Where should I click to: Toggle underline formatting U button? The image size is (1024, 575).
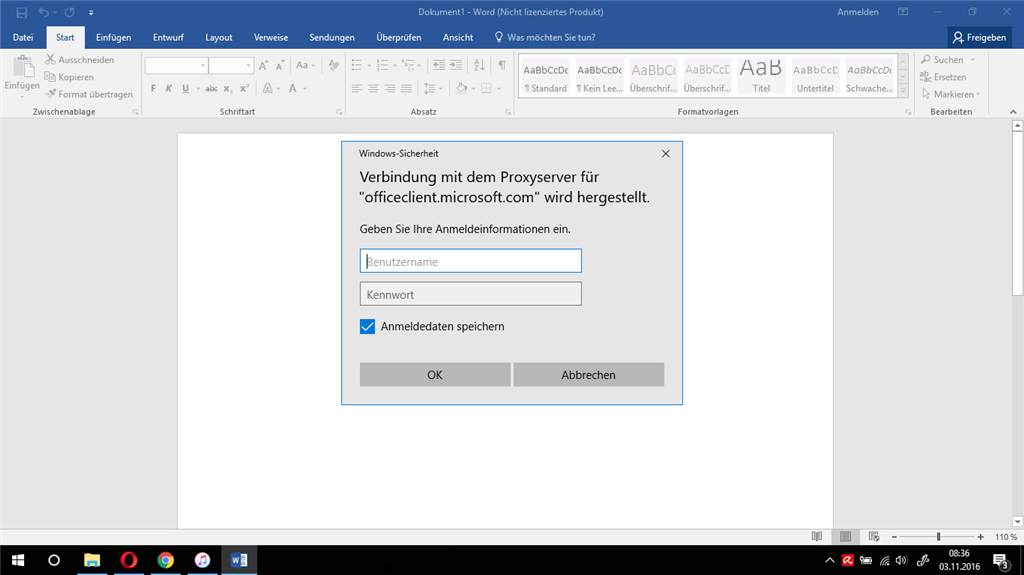pos(185,88)
